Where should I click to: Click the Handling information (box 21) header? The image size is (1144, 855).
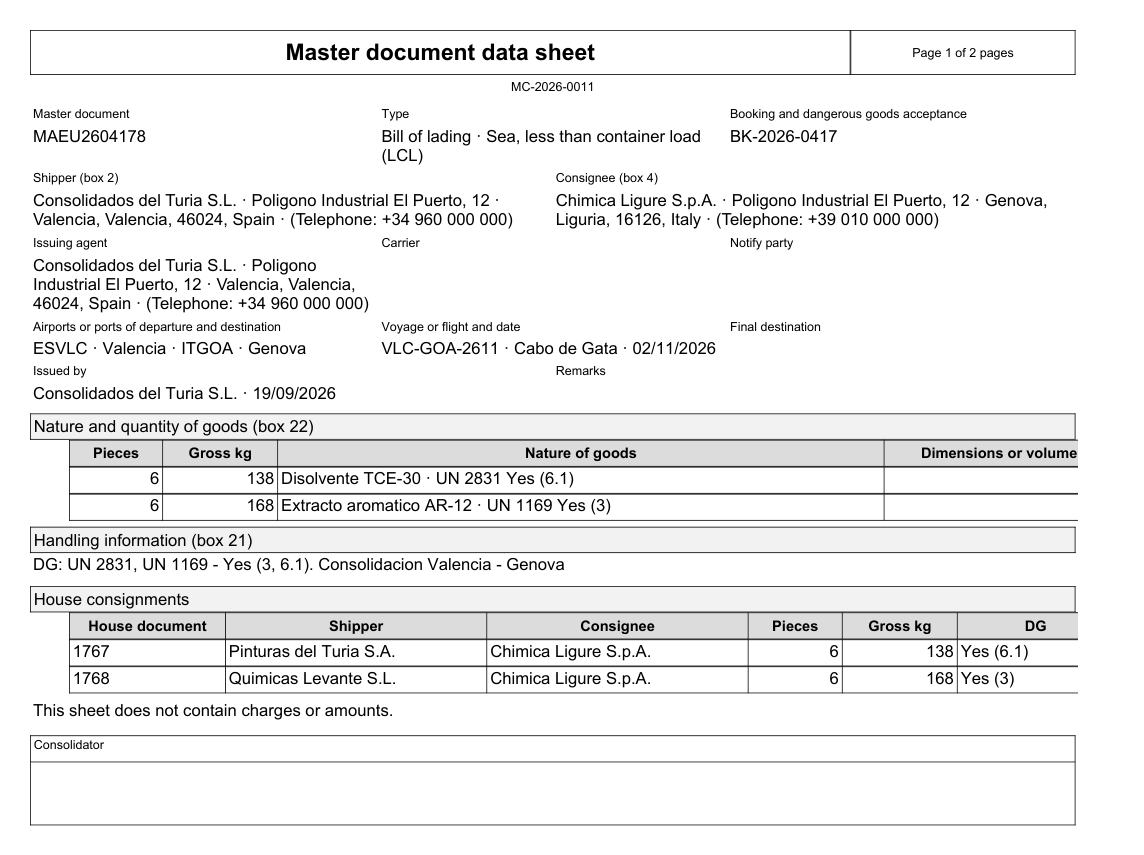tap(552, 541)
